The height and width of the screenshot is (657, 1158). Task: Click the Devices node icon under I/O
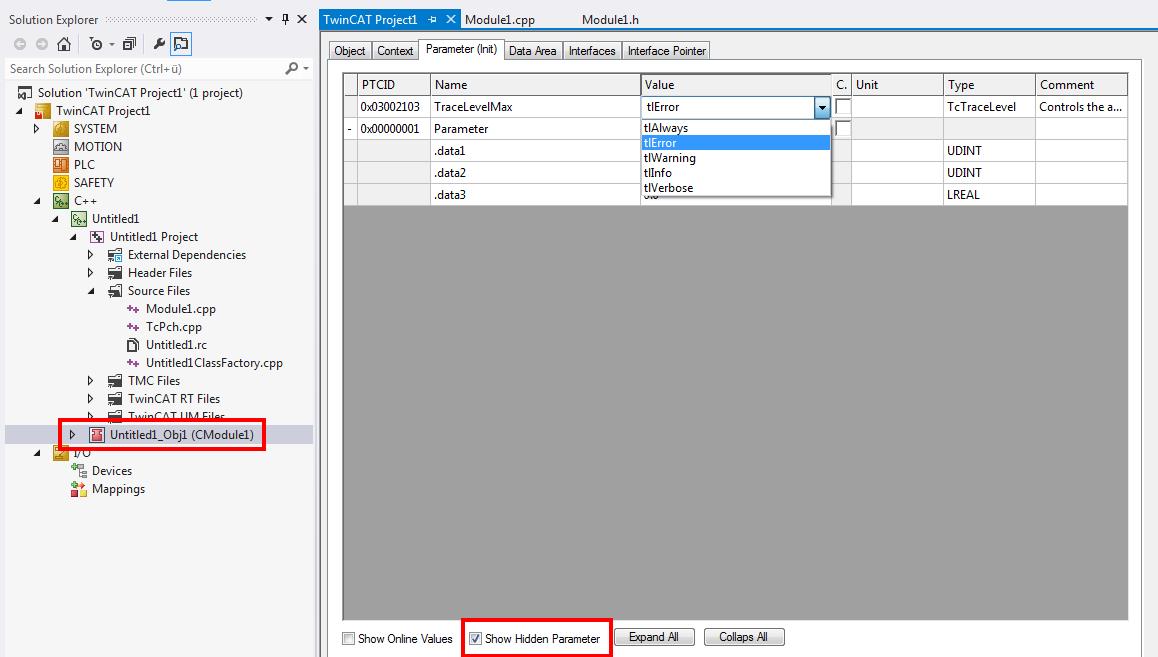[78, 471]
